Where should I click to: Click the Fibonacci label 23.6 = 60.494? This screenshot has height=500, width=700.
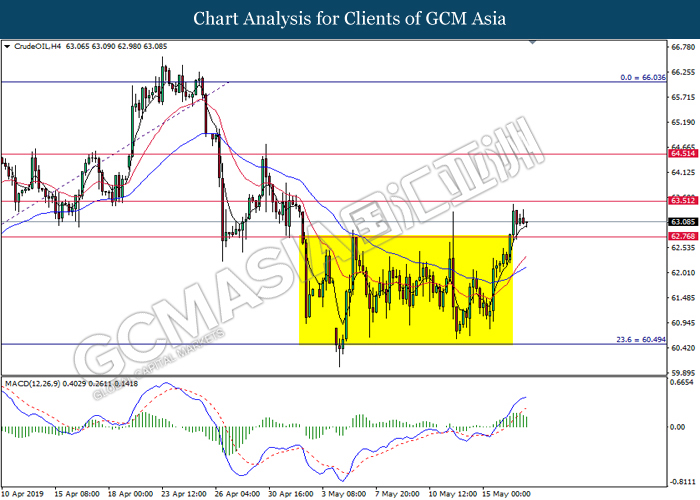[641, 340]
